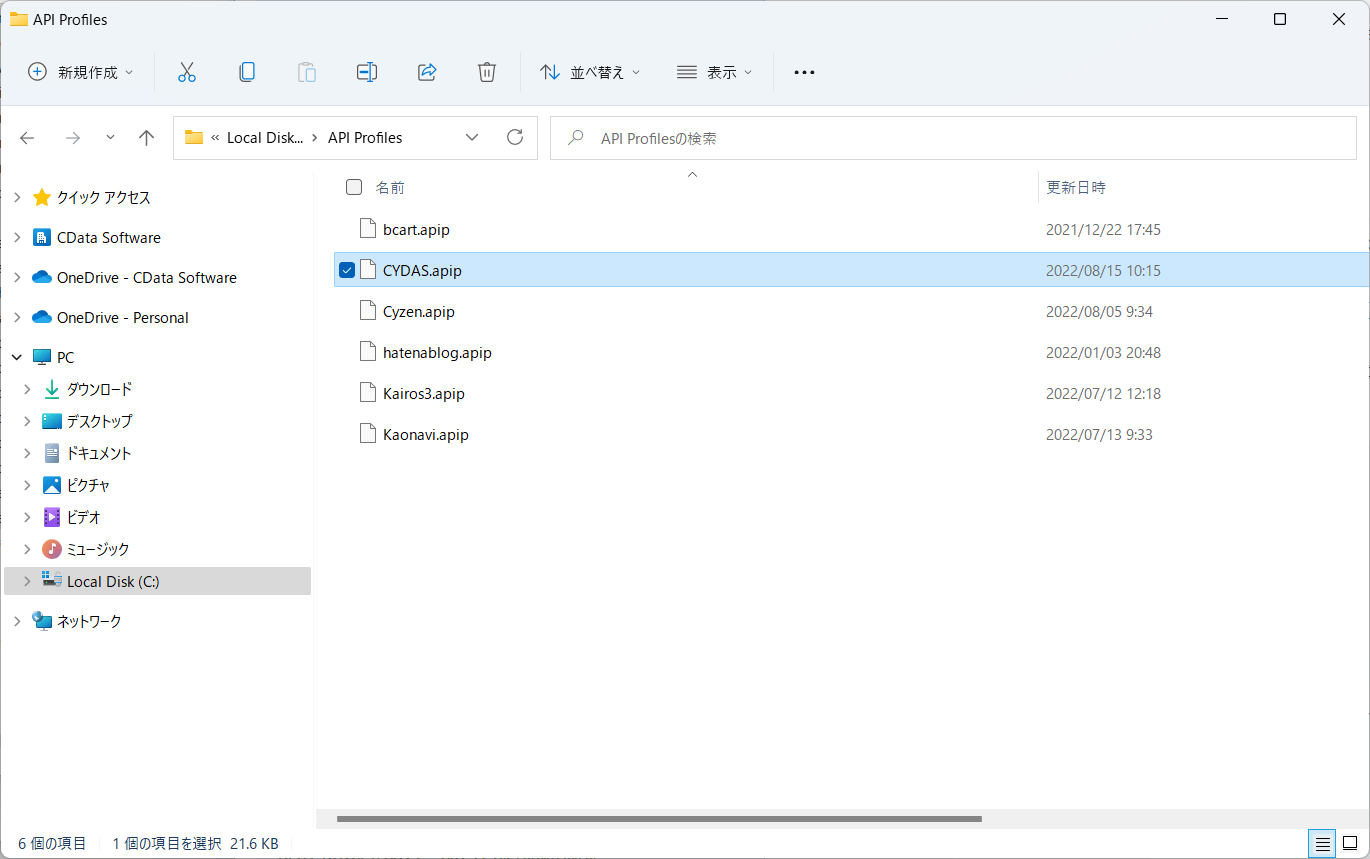This screenshot has height=859, width=1370.
Task: Open the three-dot more options menu
Action: [x=804, y=72]
